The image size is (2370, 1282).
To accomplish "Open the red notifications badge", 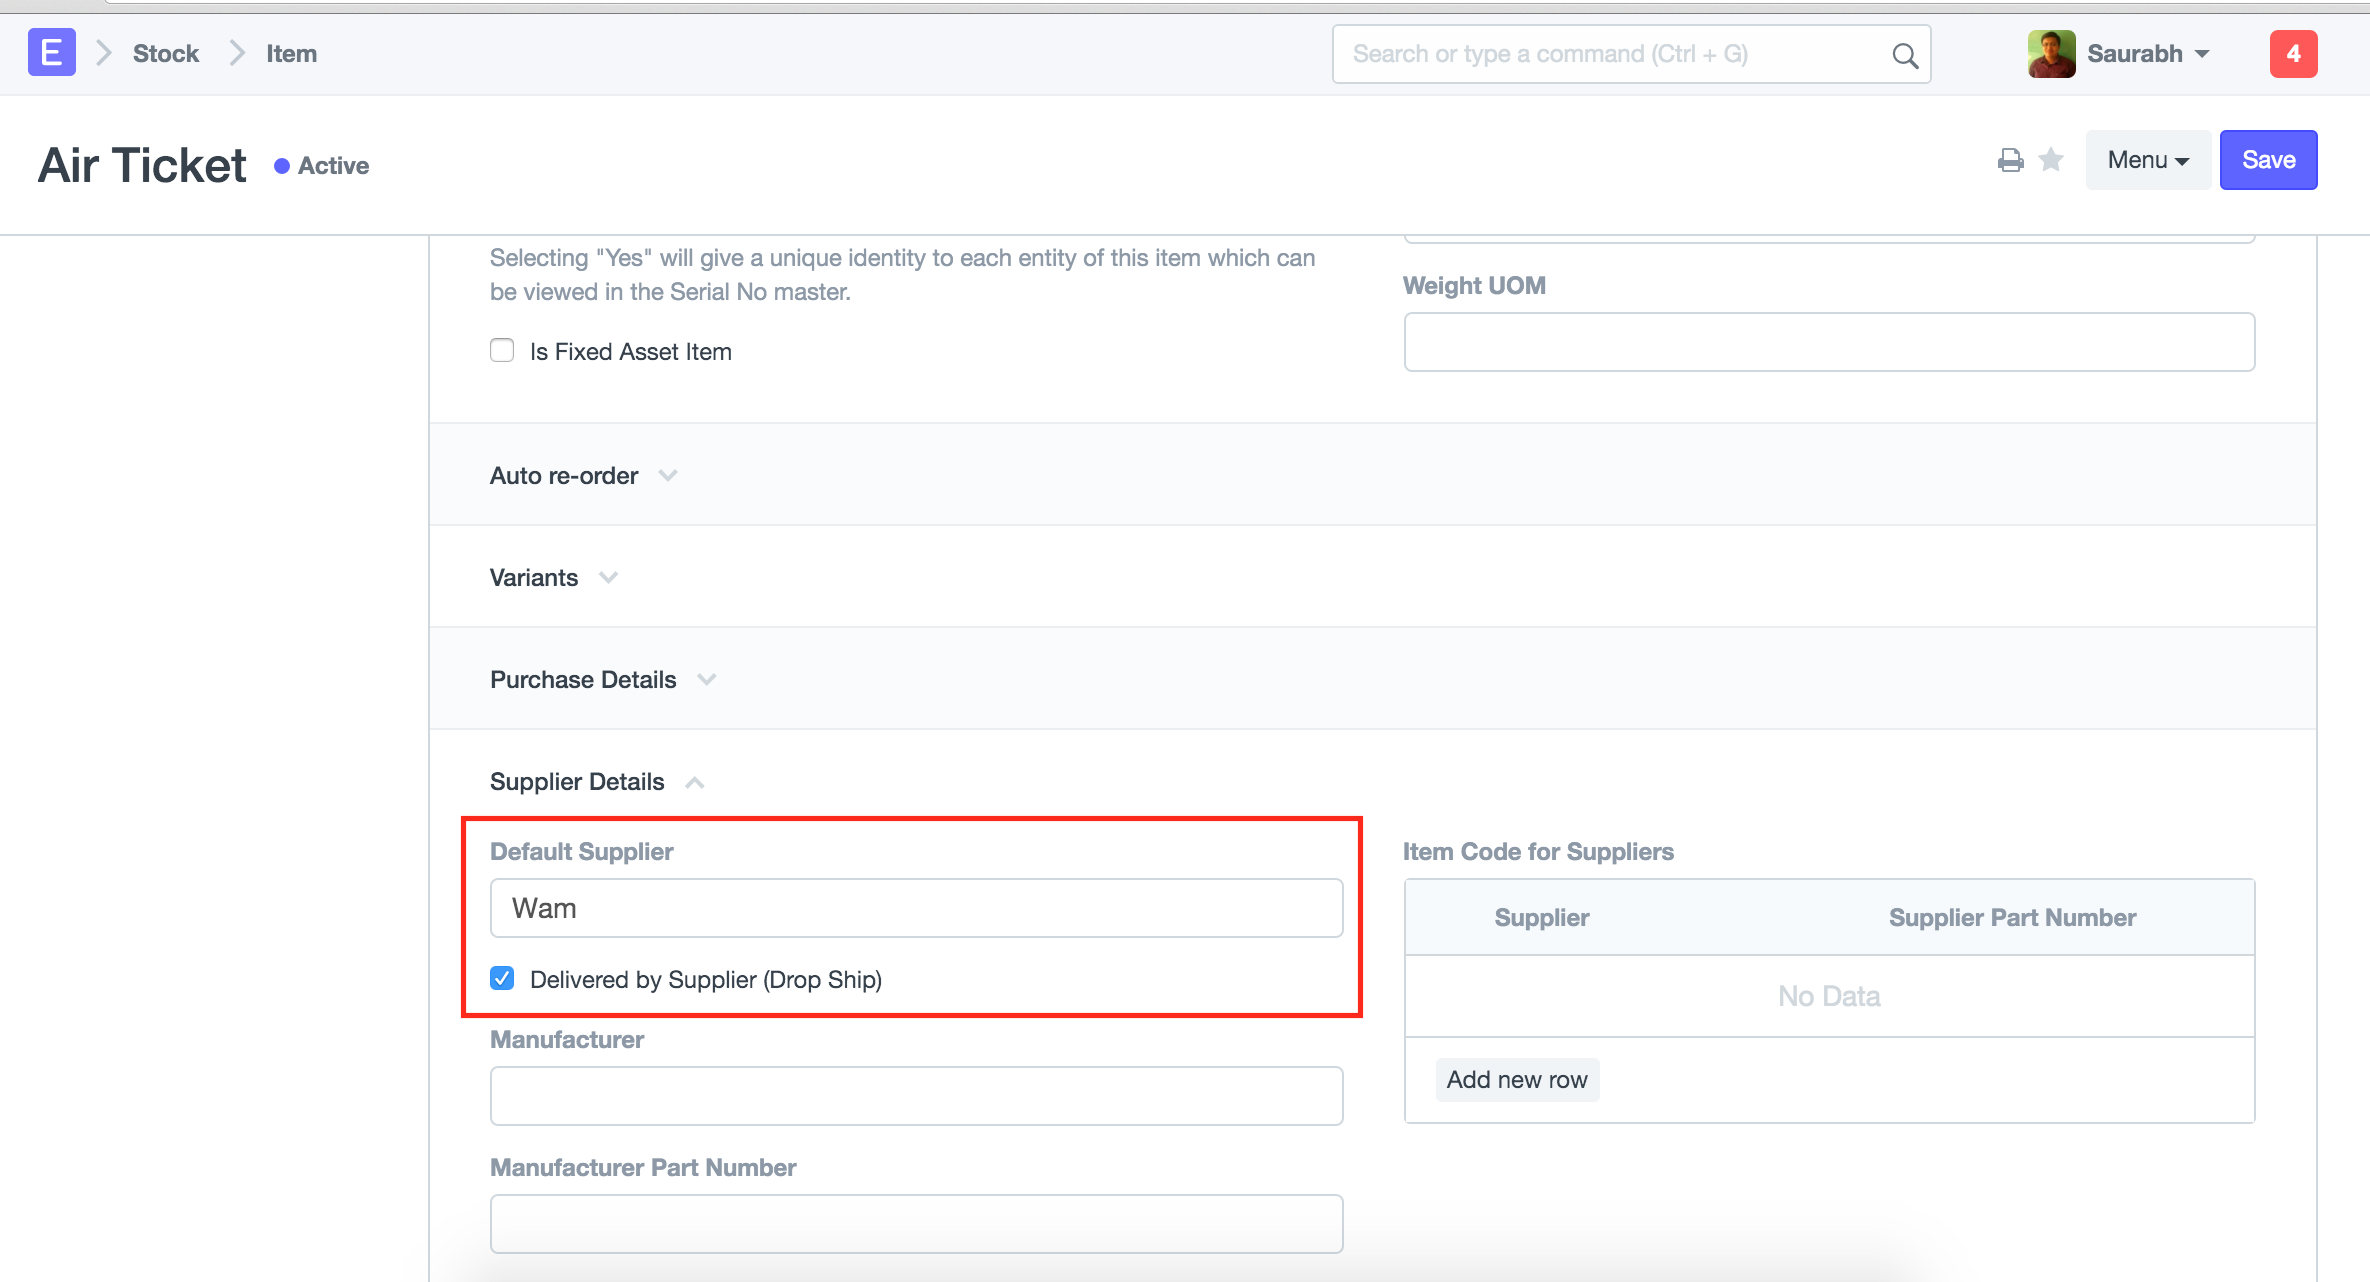I will pyautogui.click(x=2293, y=54).
